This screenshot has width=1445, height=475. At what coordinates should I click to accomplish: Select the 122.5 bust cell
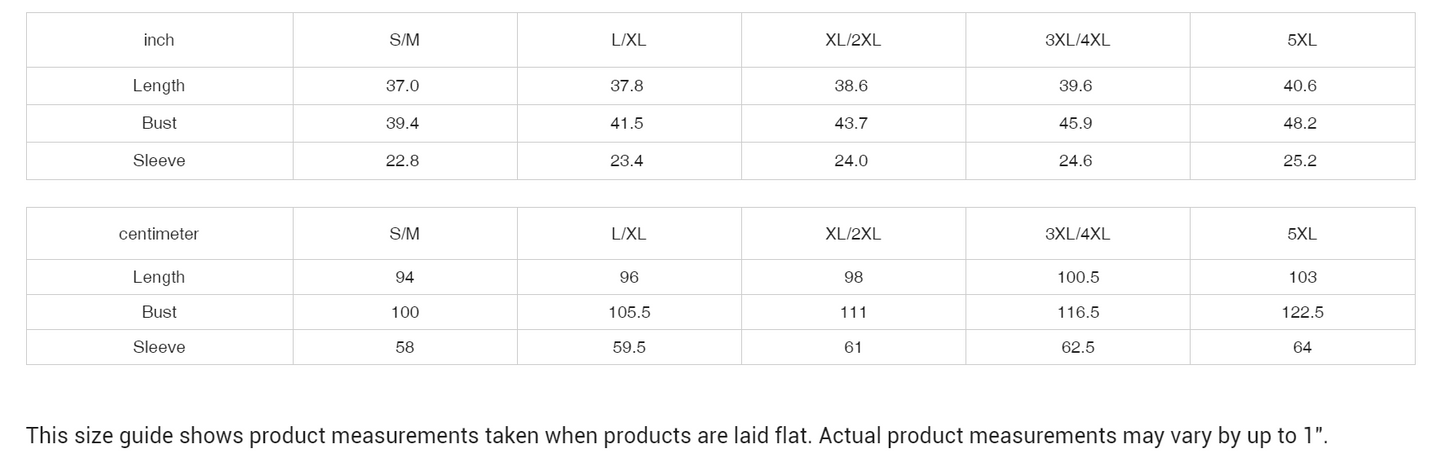1302,312
